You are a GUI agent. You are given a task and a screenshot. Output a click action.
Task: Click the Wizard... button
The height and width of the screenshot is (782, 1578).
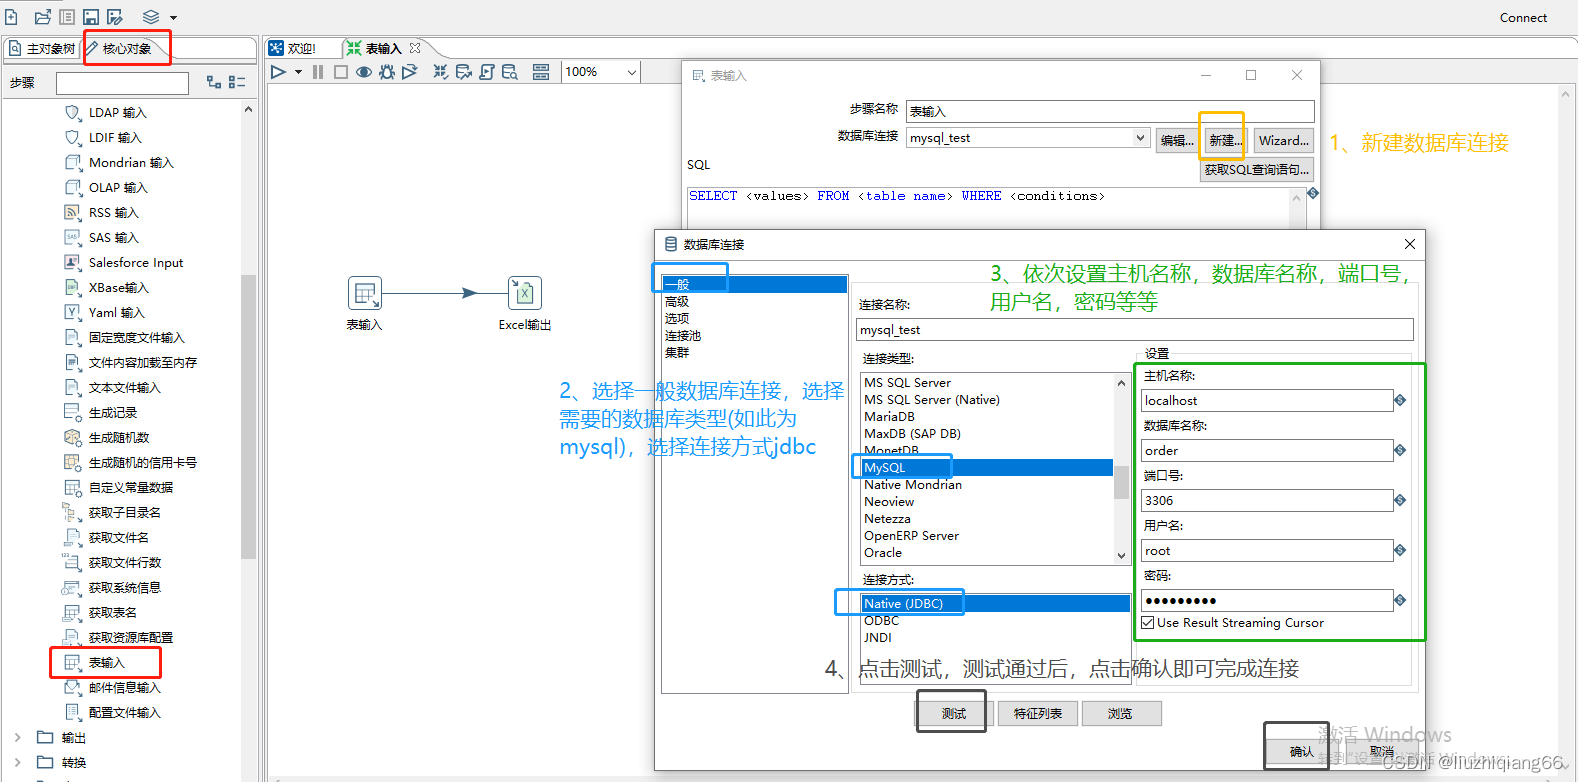pos(1283,141)
